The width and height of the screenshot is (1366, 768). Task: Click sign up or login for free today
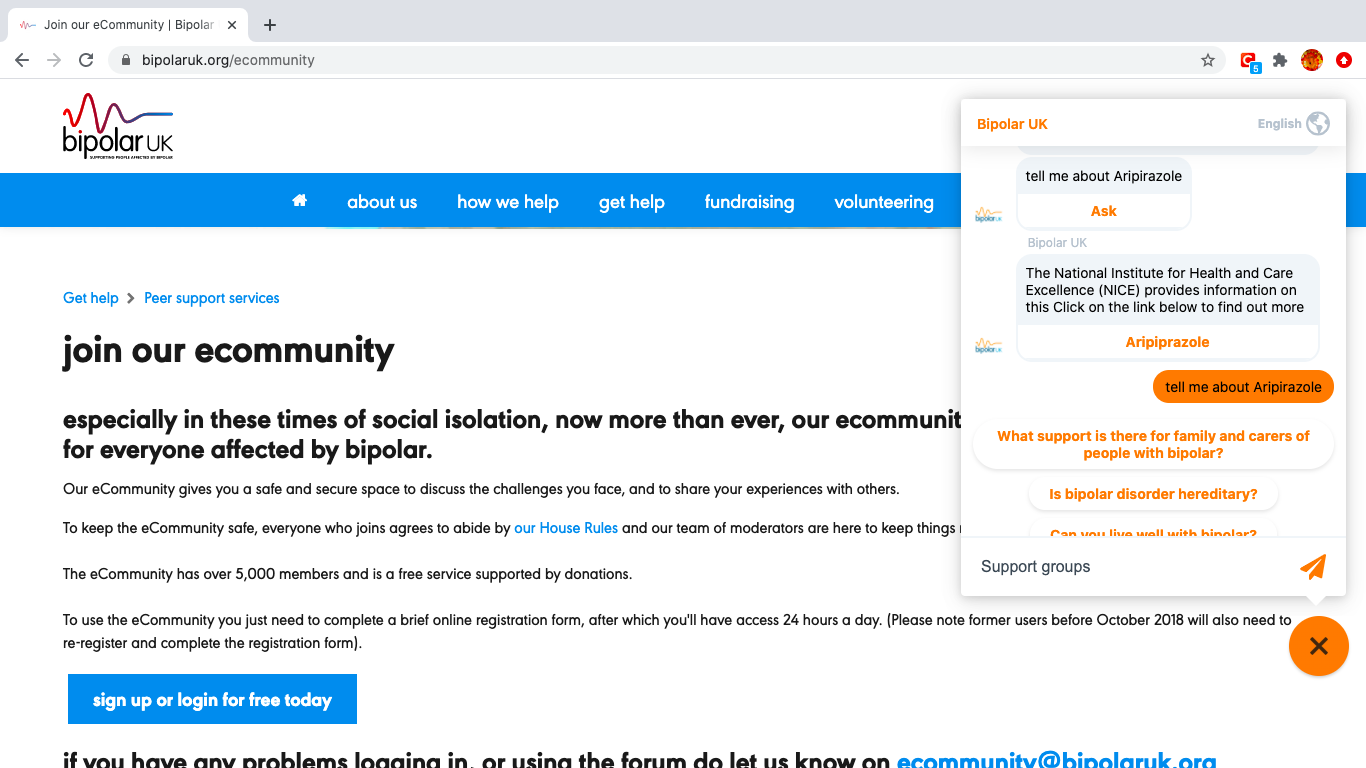coord(212,699)
